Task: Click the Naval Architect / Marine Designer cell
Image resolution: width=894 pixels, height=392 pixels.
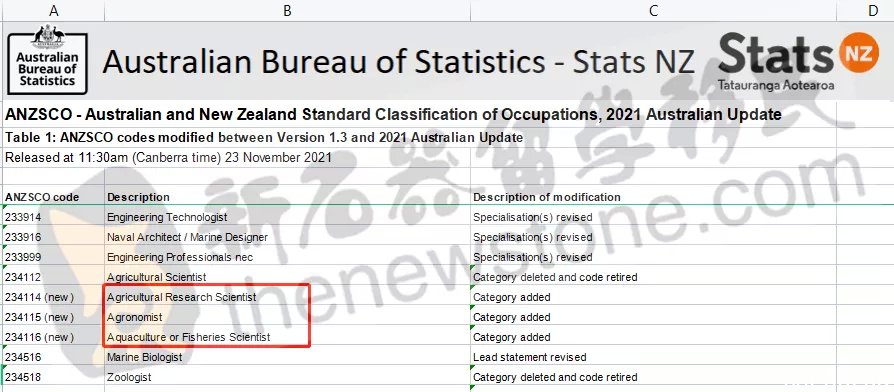Action: pyautogui.click(x=287, y=237)
